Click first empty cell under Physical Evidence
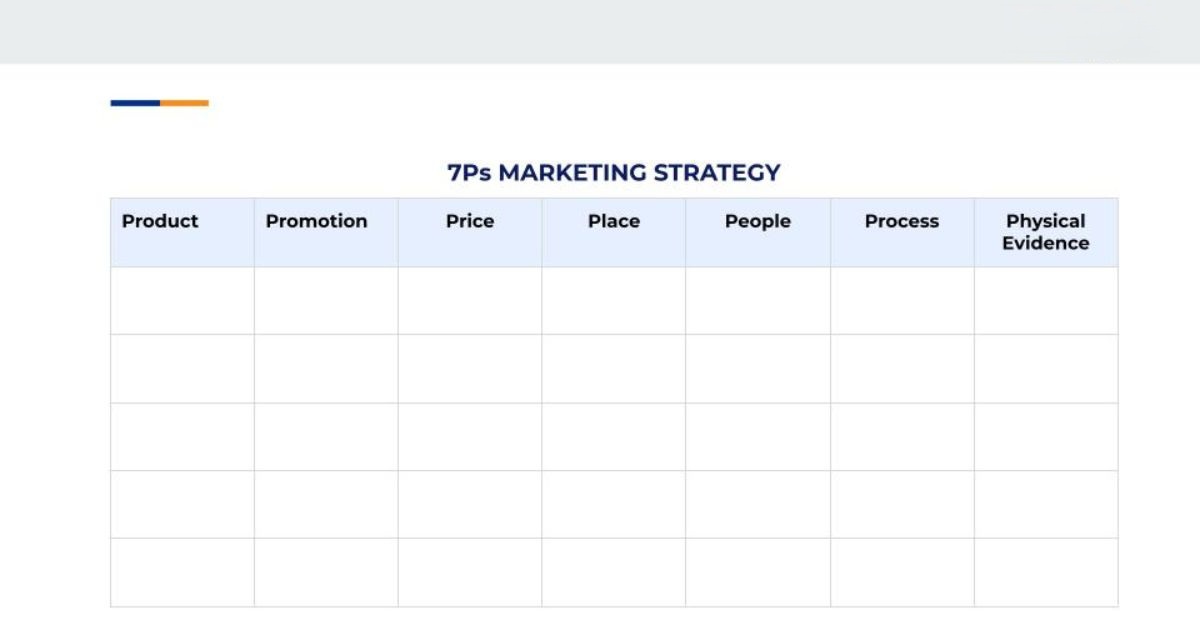Image resolution: width=1200 pixels, height=628 pixels. [1046, 301]
